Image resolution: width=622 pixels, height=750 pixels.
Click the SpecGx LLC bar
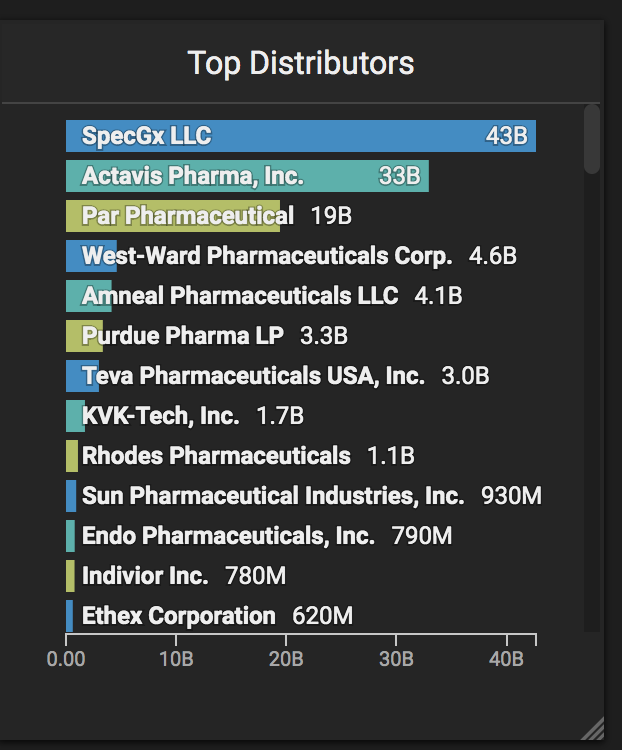301,136
